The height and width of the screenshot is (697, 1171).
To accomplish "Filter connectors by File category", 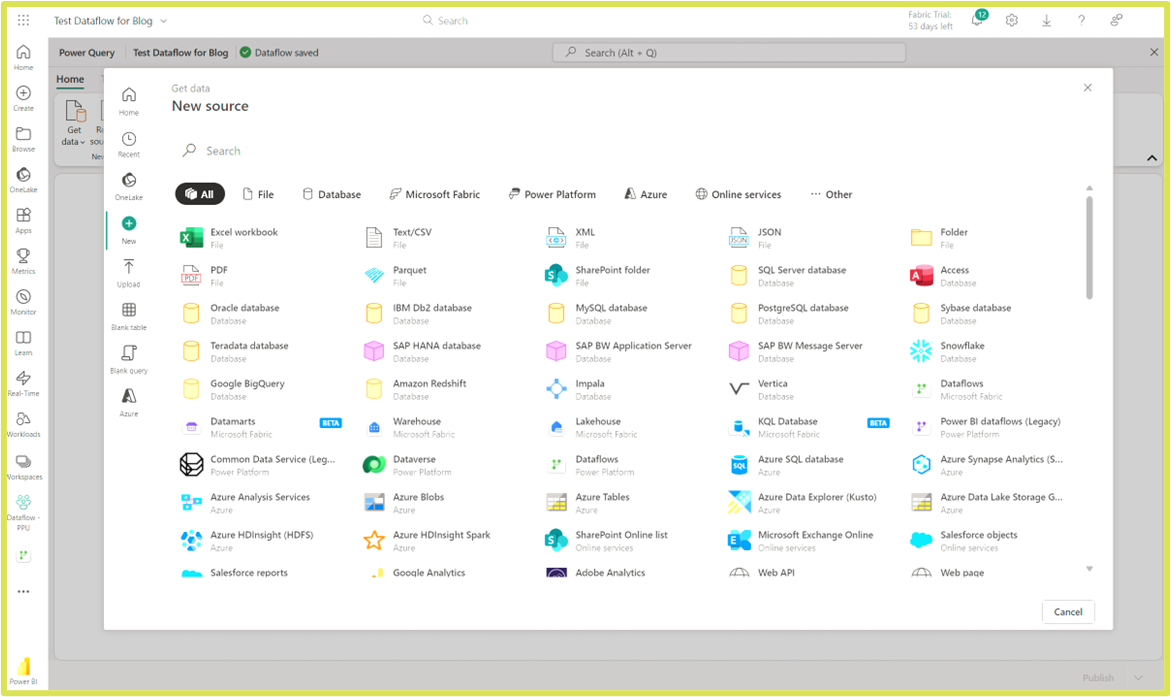I will tap(258, 194).
